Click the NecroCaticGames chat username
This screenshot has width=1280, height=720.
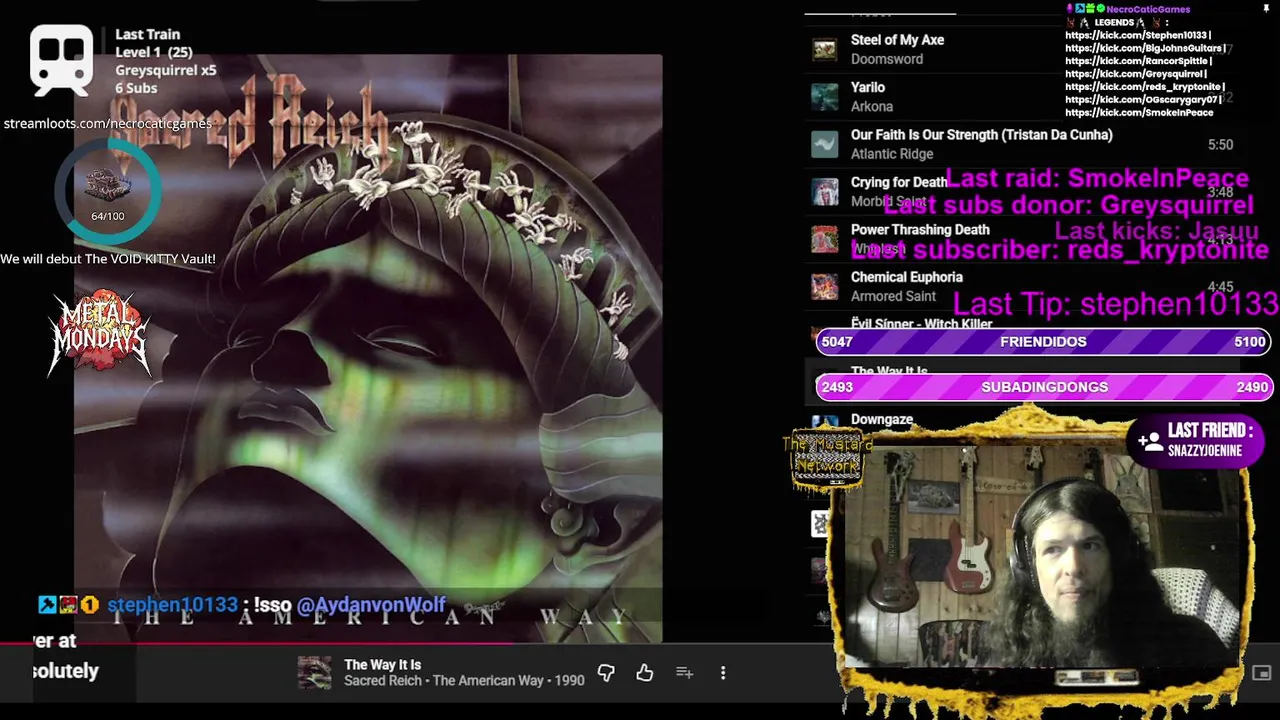tap(1148, 9)
